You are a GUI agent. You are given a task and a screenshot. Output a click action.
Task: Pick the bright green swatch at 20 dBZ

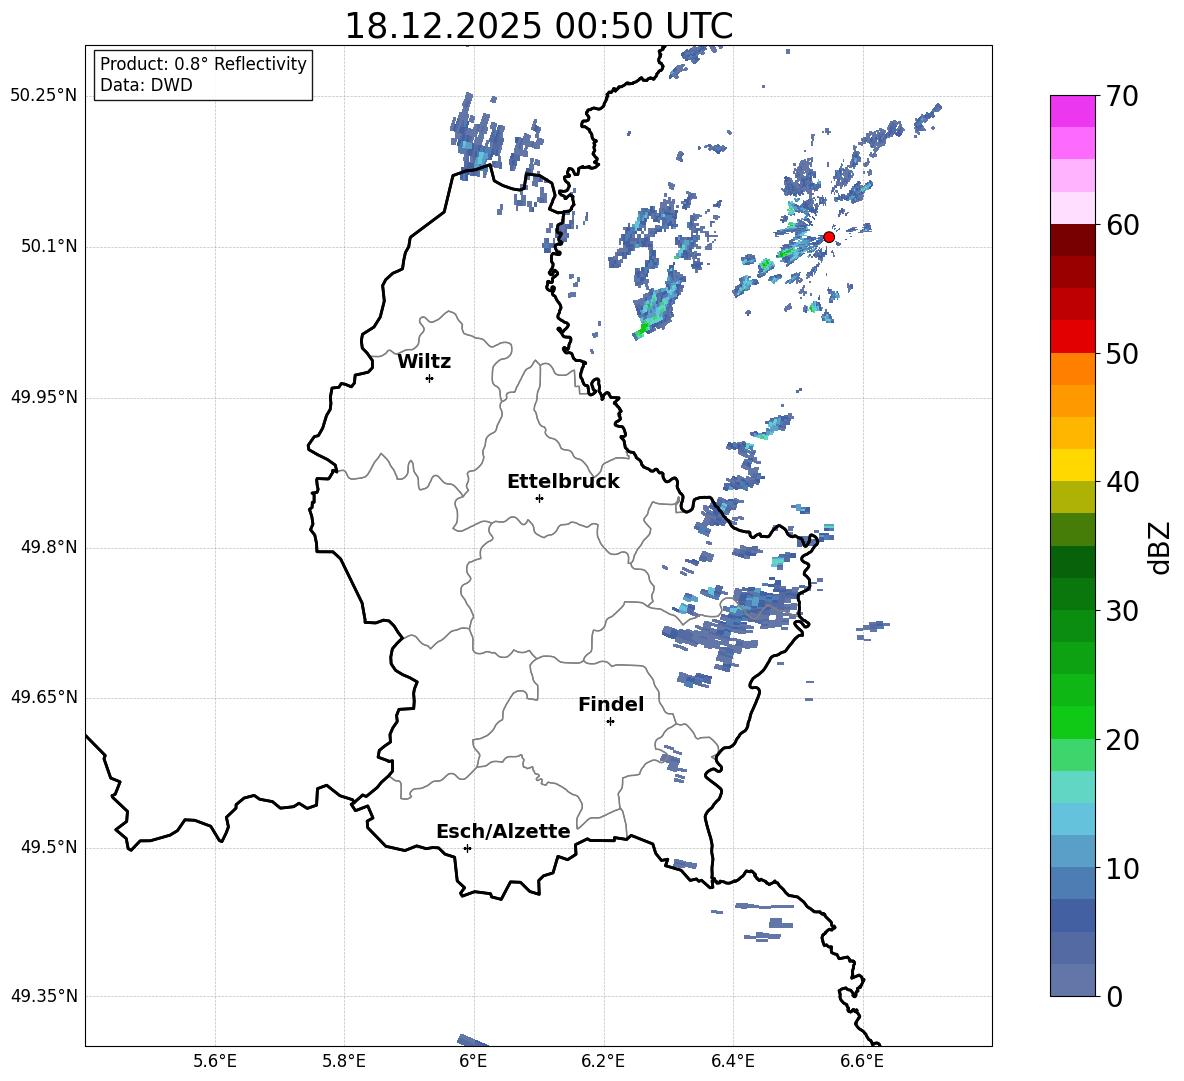coord(1072,722)
